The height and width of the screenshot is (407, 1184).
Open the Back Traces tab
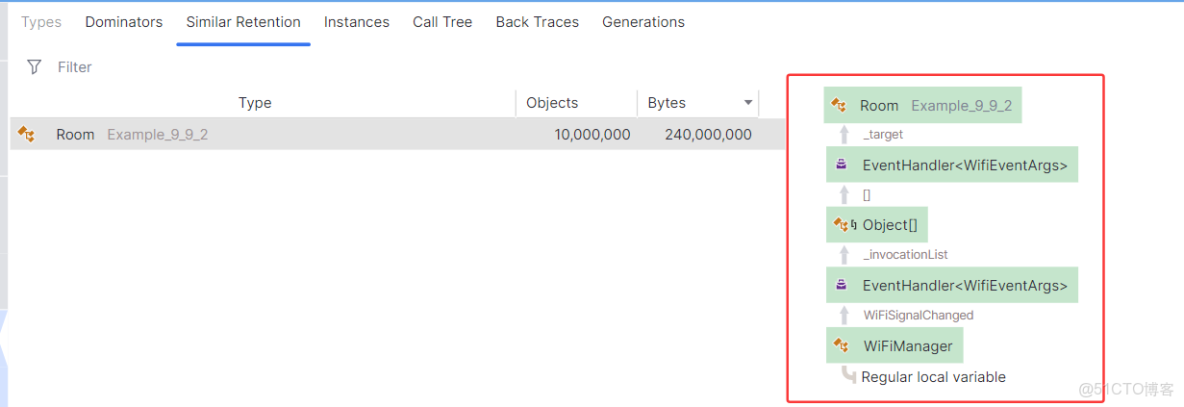pyautogui.click(x=537, y=22)
